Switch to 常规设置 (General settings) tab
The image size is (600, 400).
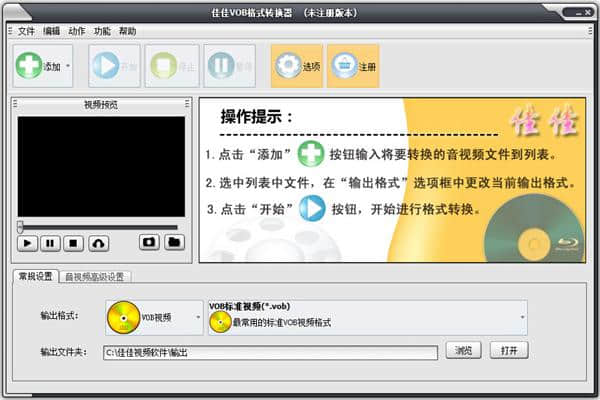[36, 276]
